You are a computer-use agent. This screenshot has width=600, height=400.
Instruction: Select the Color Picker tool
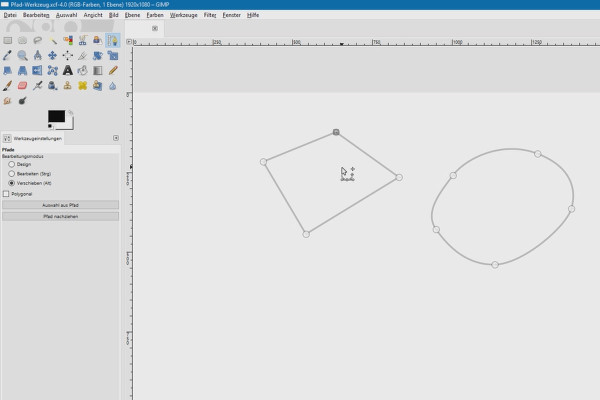click(8, 56)
